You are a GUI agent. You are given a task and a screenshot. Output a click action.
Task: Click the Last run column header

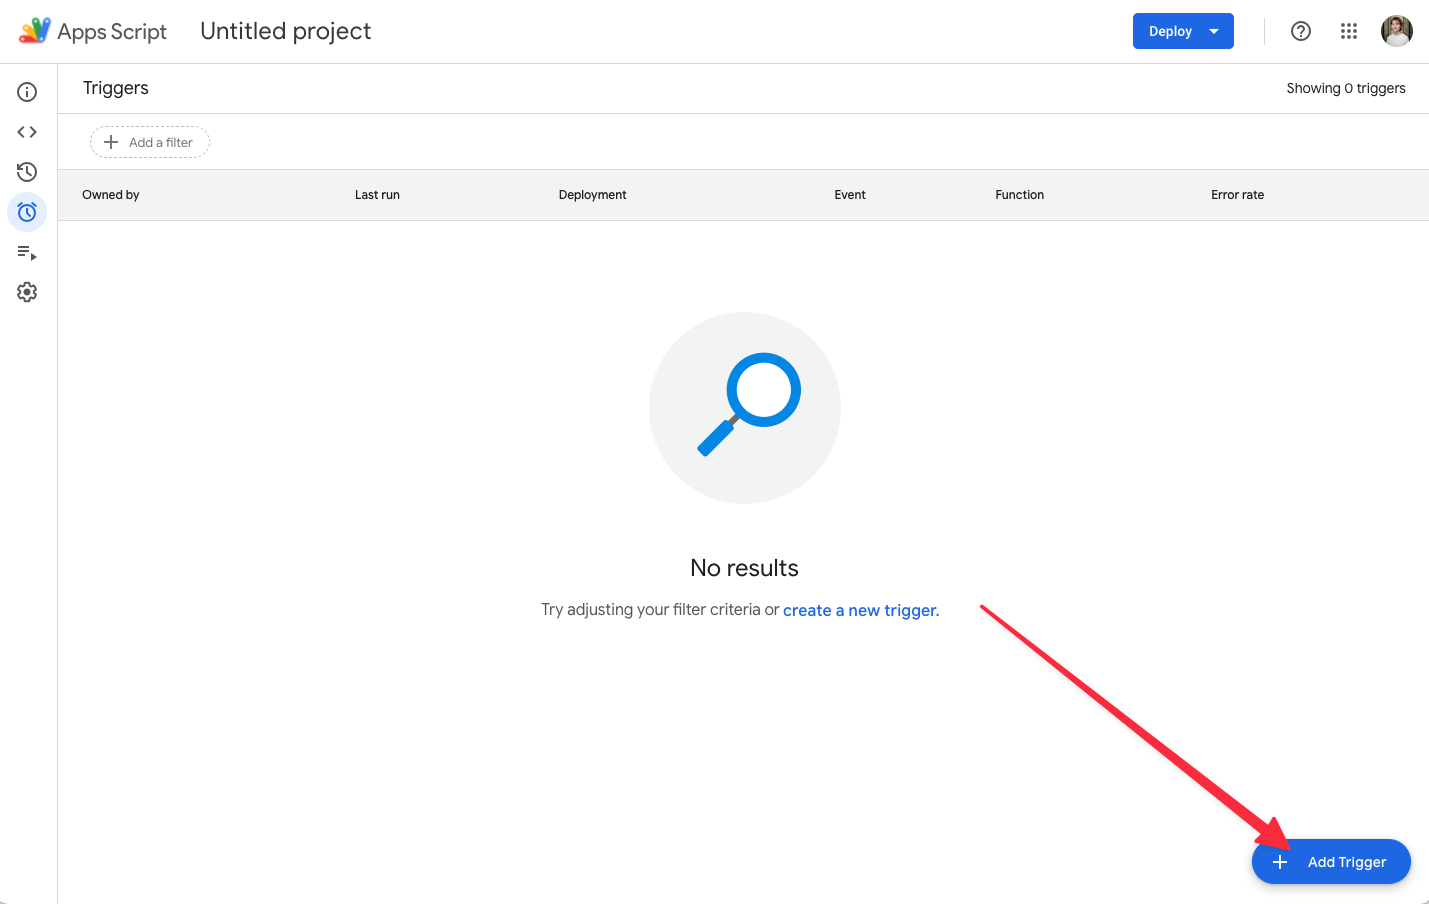click(377, 195)
